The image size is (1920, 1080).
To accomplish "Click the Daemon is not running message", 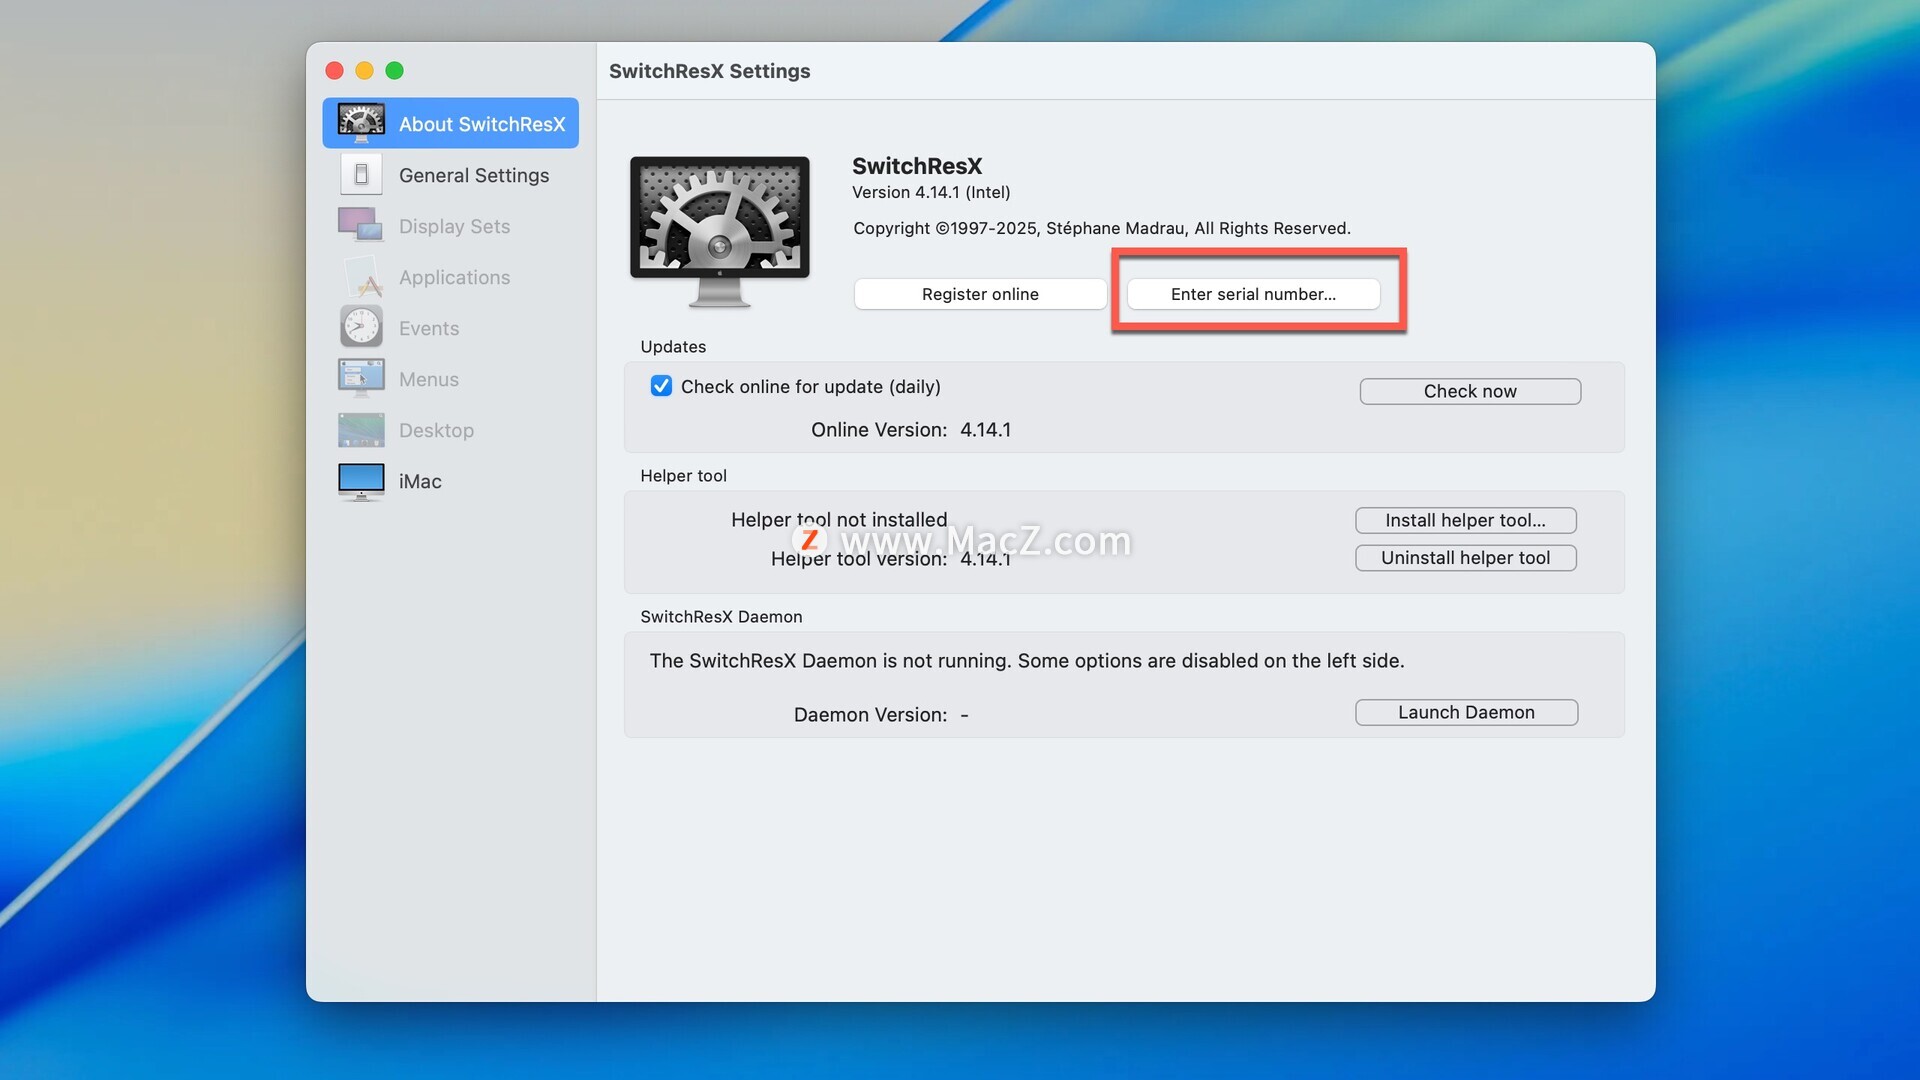I will tap(1027, 661).
